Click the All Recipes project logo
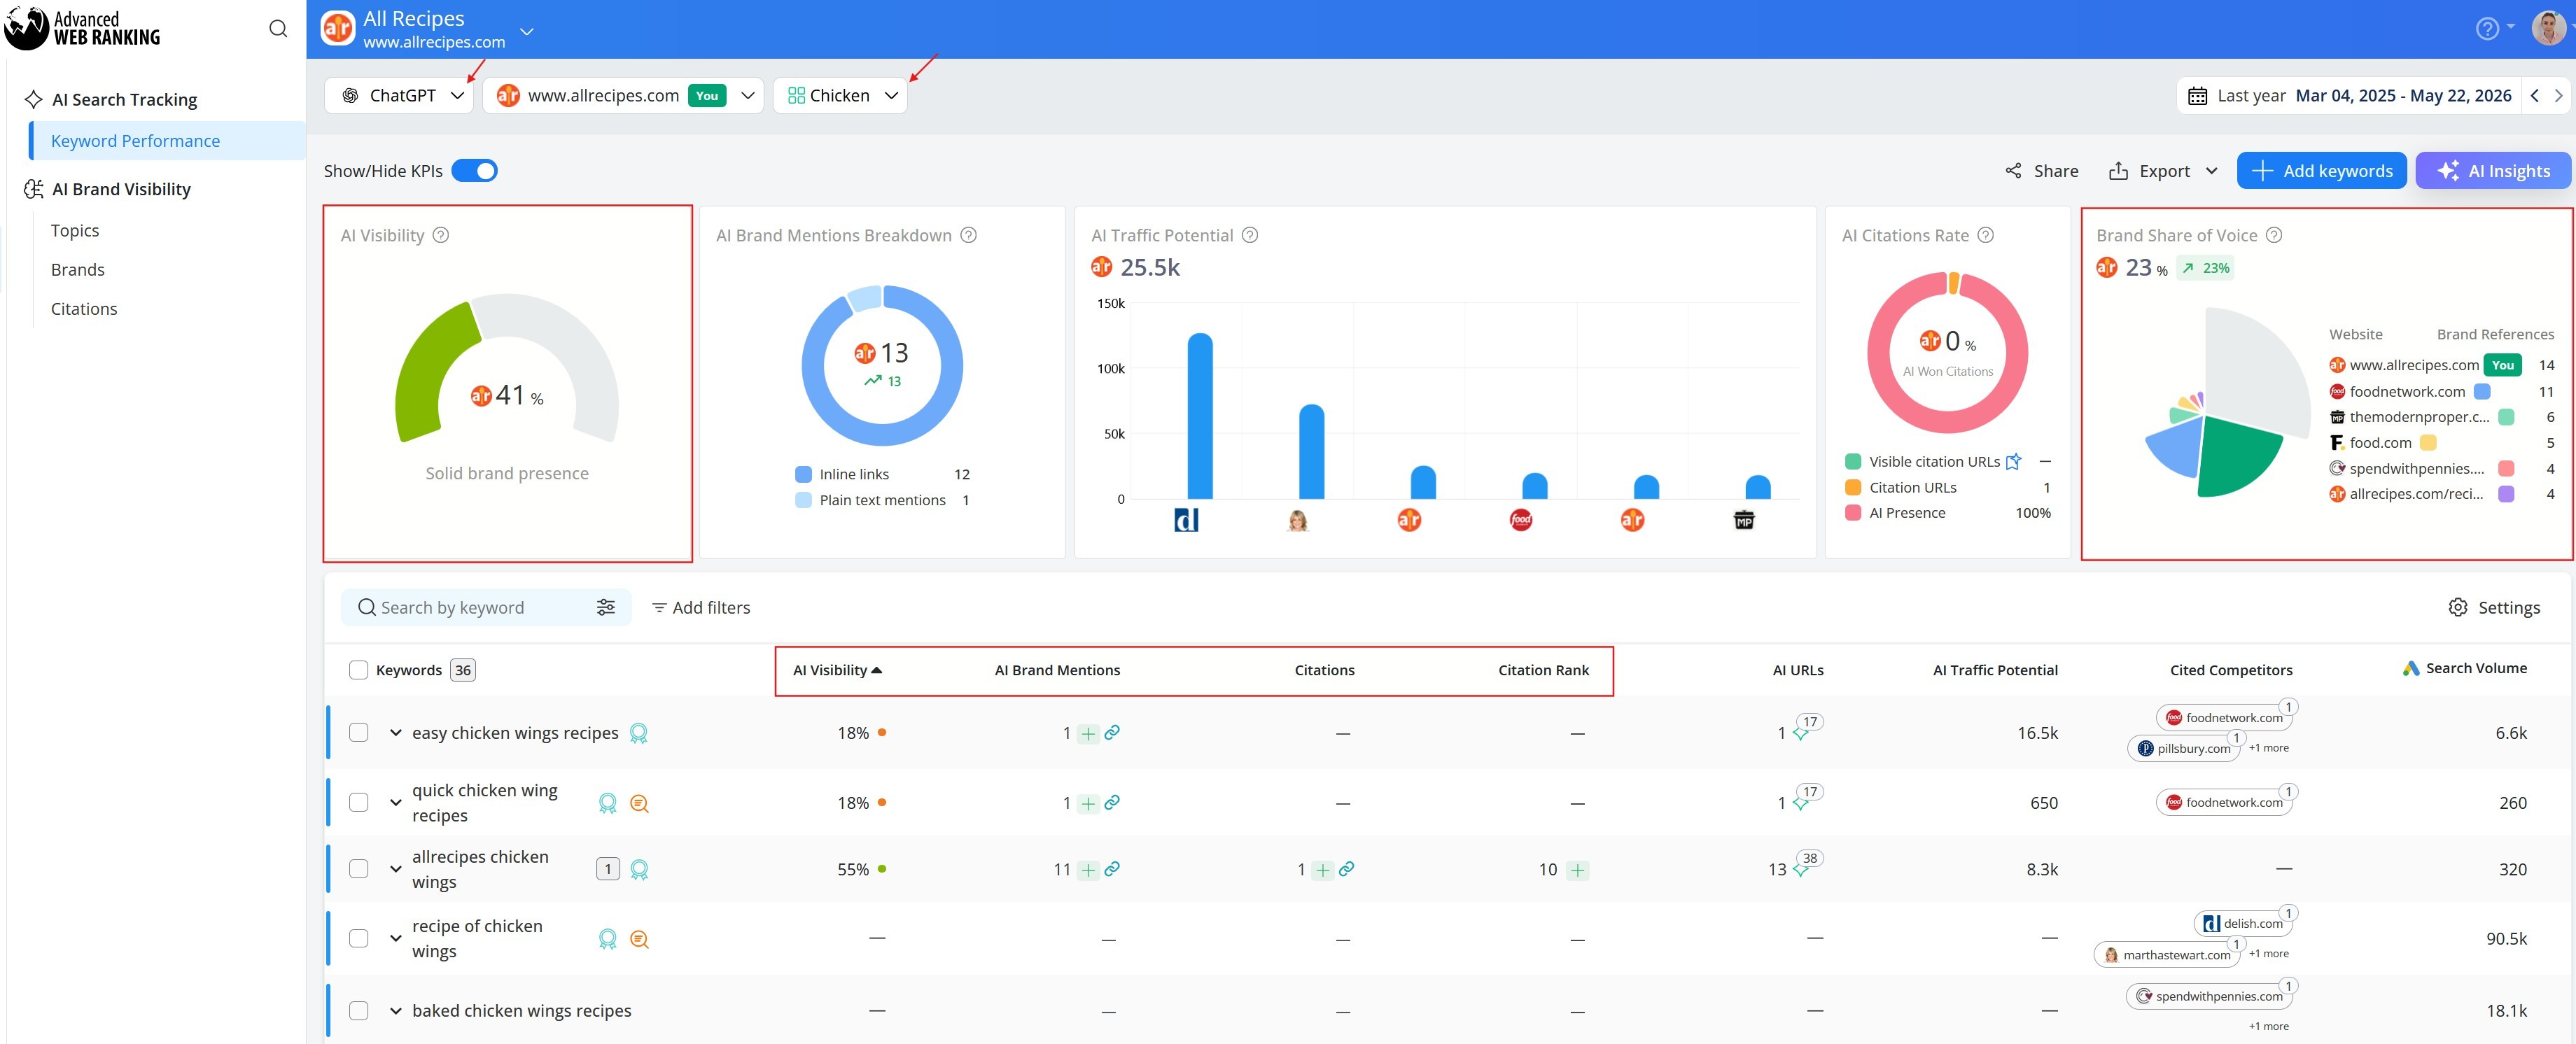 point(337,29)
